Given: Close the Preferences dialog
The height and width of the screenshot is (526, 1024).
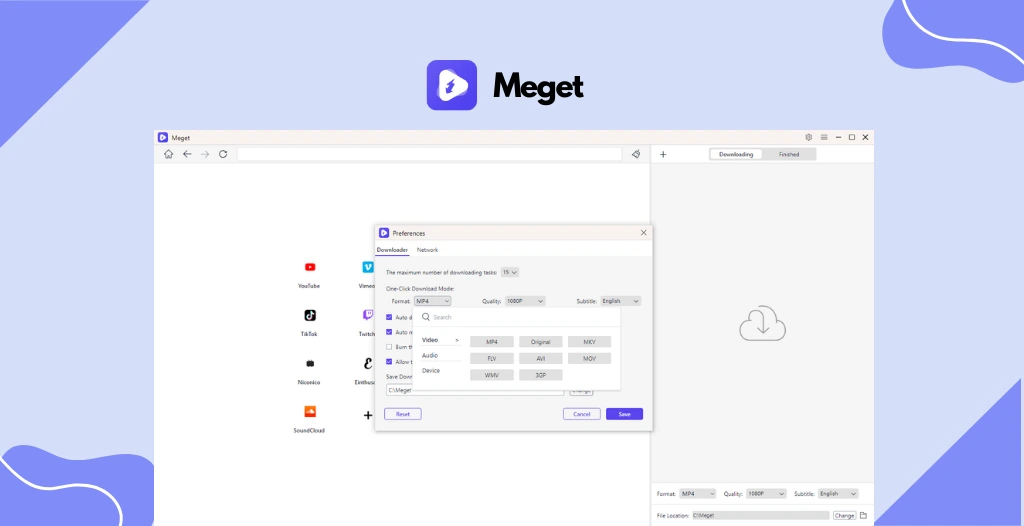Looking at the screenshot, I should [x=643, y=233].
